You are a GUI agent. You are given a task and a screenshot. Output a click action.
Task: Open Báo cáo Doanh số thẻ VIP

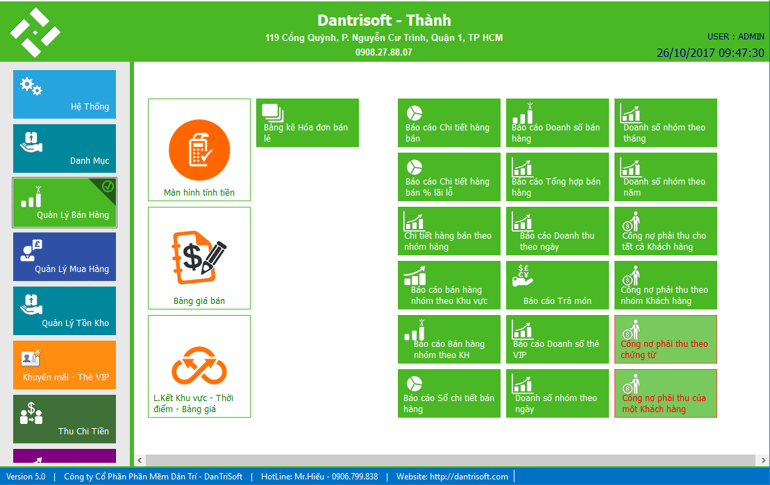[557, 339]
